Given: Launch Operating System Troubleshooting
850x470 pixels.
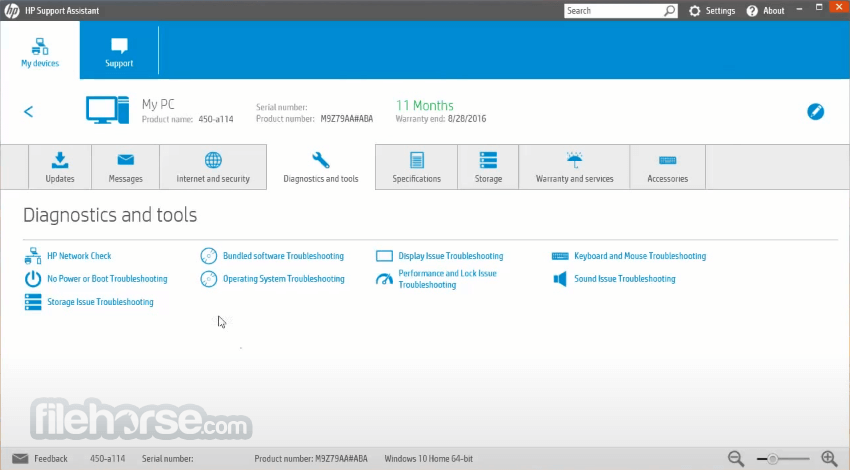Looking at the screenshot, I should tap(284, 279).
